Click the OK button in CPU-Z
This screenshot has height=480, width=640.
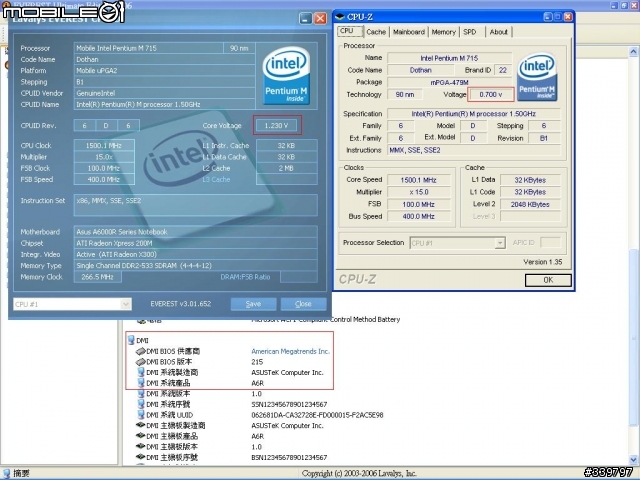pyautogui.click(x=548, y=280)
